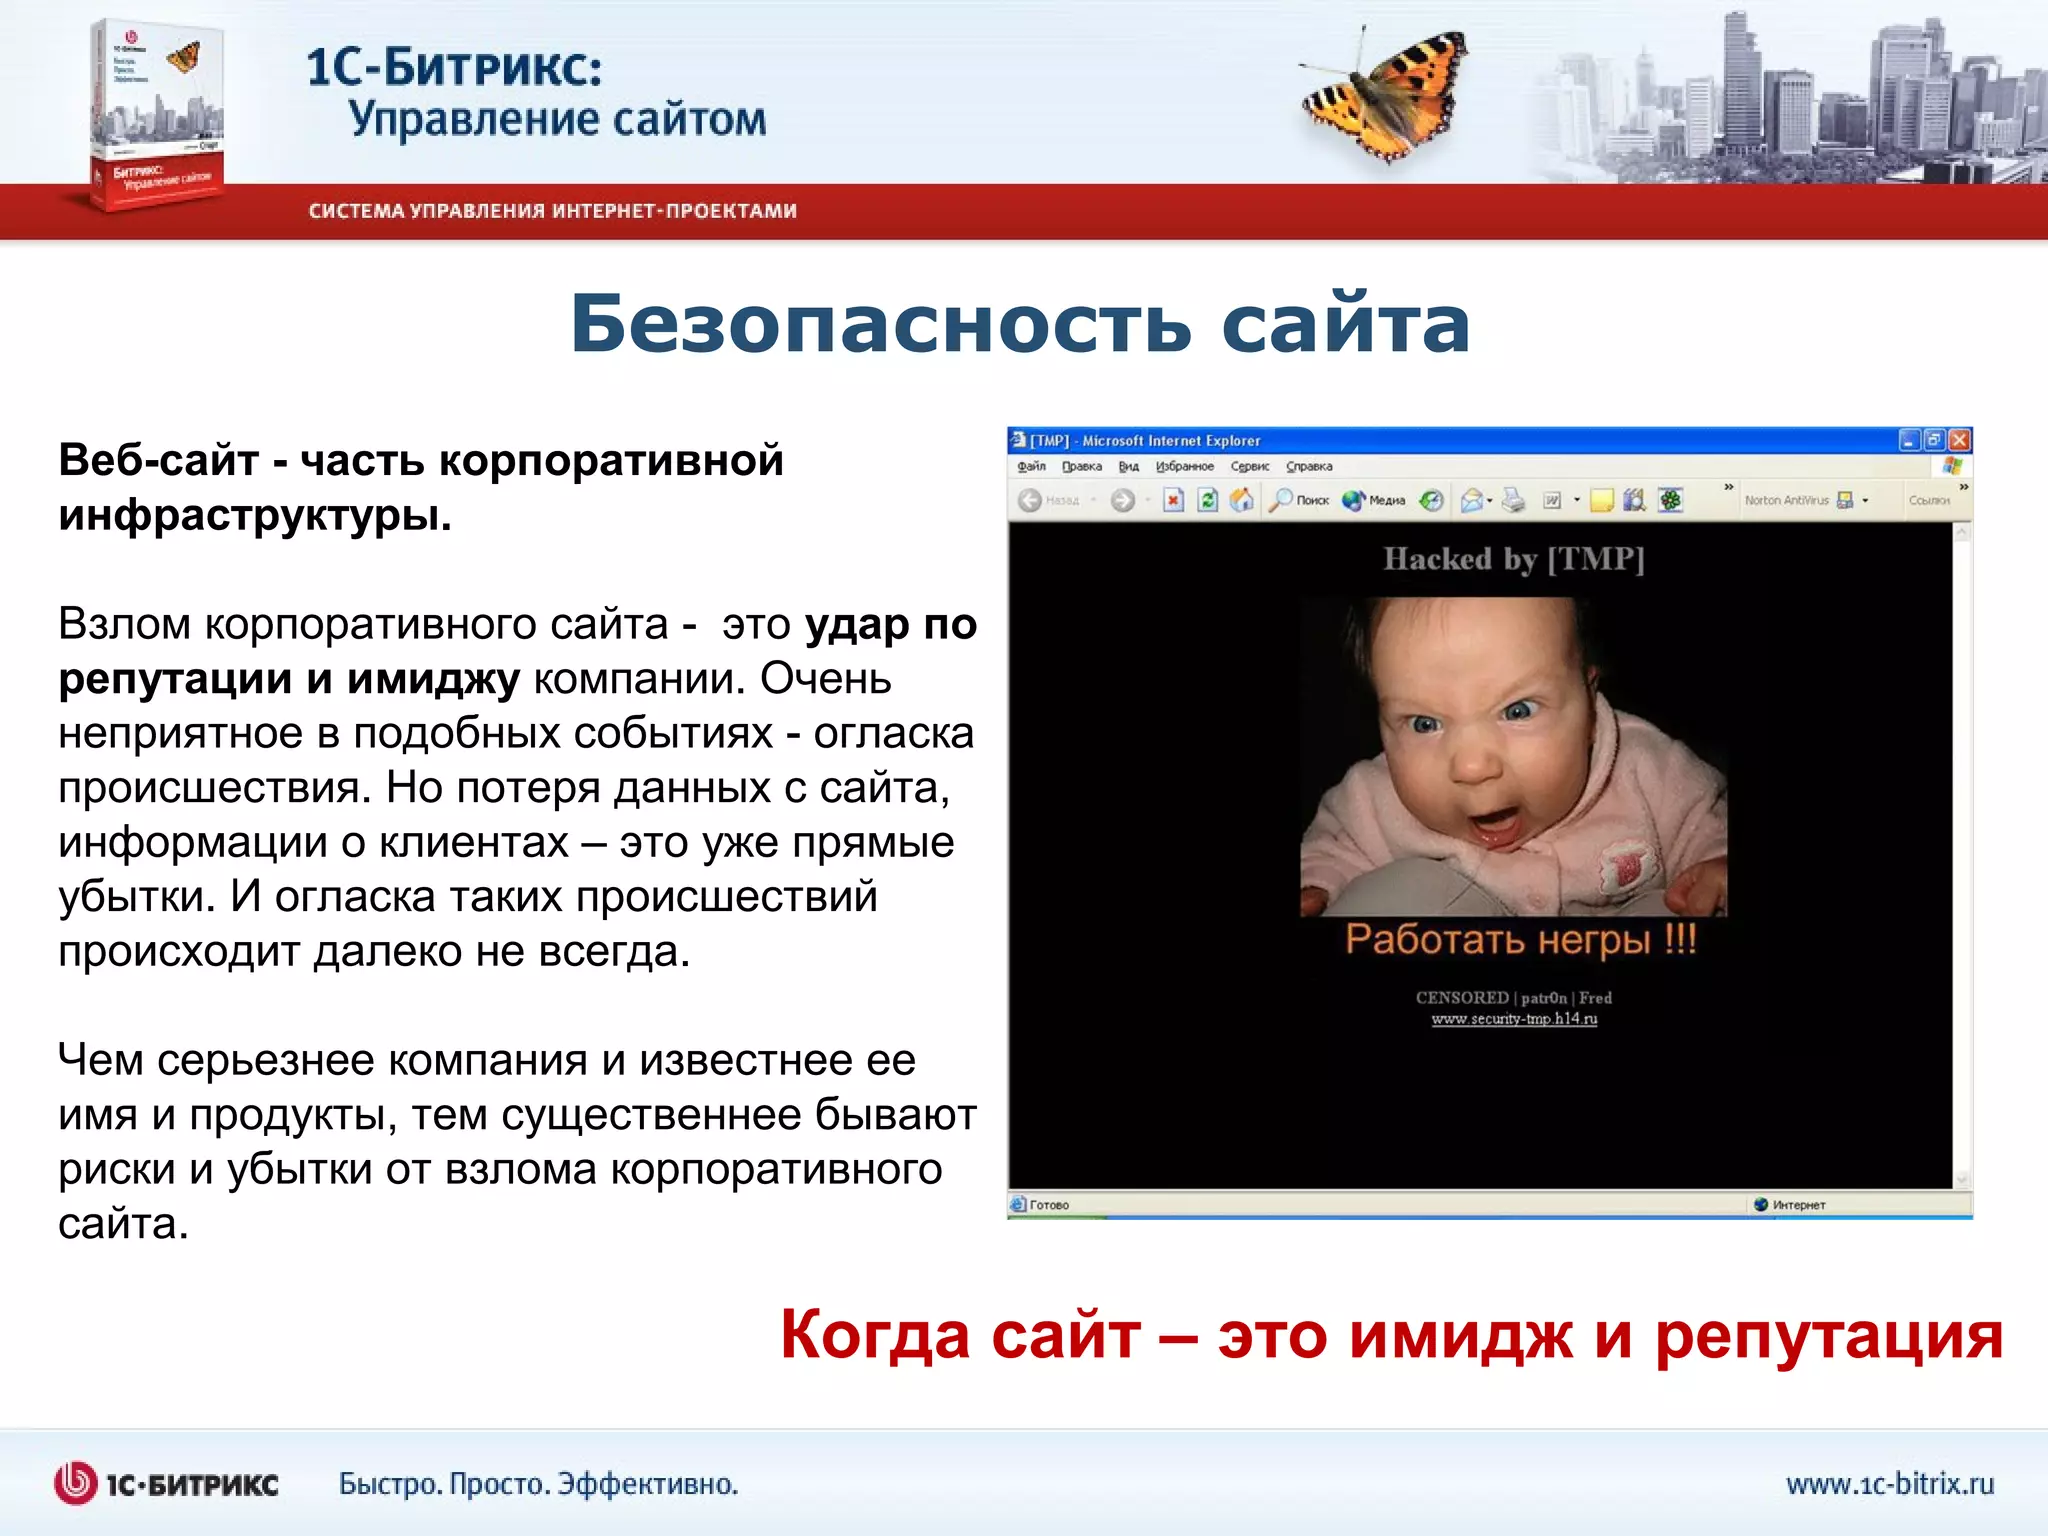
Task: Click the 'Готово' status bar text
Action: (1050, 1205)
